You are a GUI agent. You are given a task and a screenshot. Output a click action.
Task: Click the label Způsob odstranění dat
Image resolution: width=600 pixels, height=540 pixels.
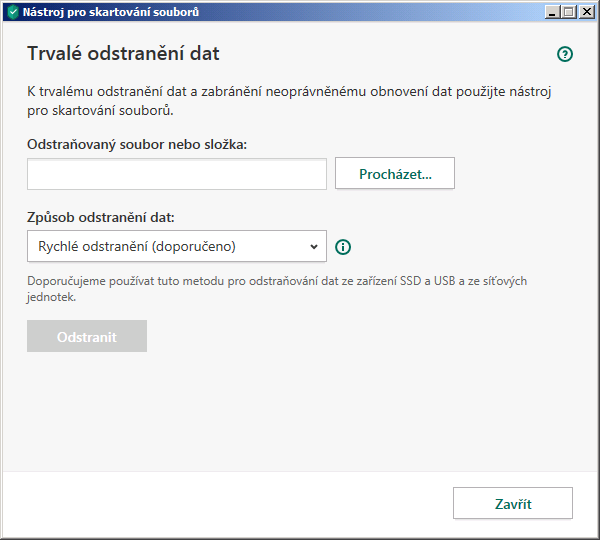(x=101, y=217)
